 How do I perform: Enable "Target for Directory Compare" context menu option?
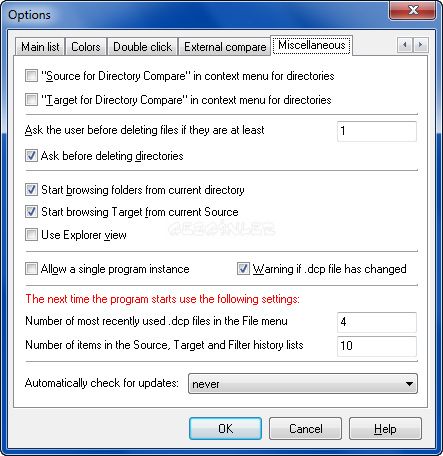click(x=31, y=100)
